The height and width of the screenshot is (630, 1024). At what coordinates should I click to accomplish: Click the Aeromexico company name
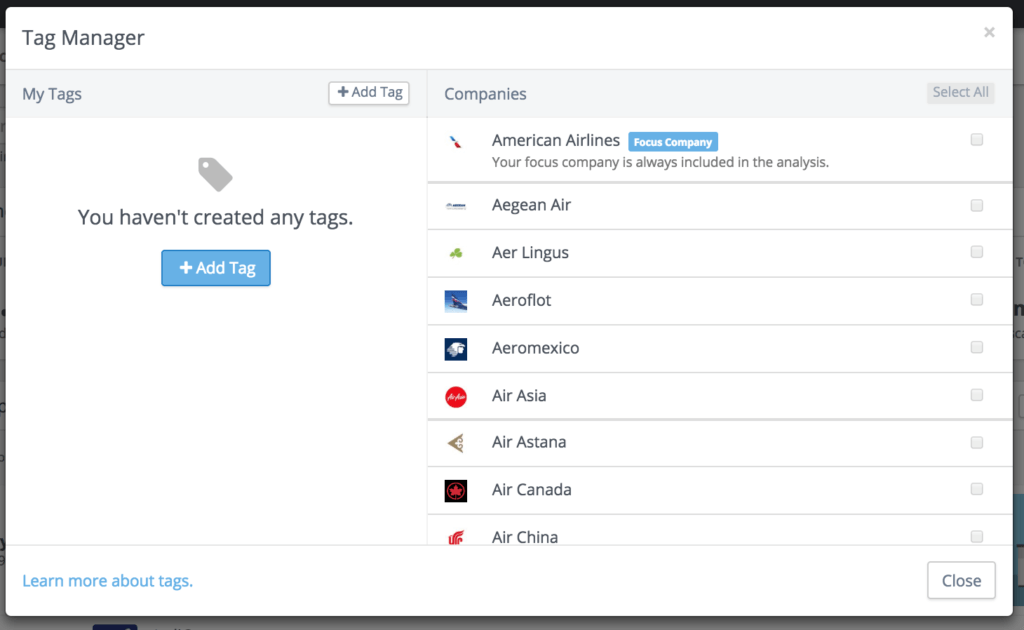pyautogui.click(x=536, y=348)
